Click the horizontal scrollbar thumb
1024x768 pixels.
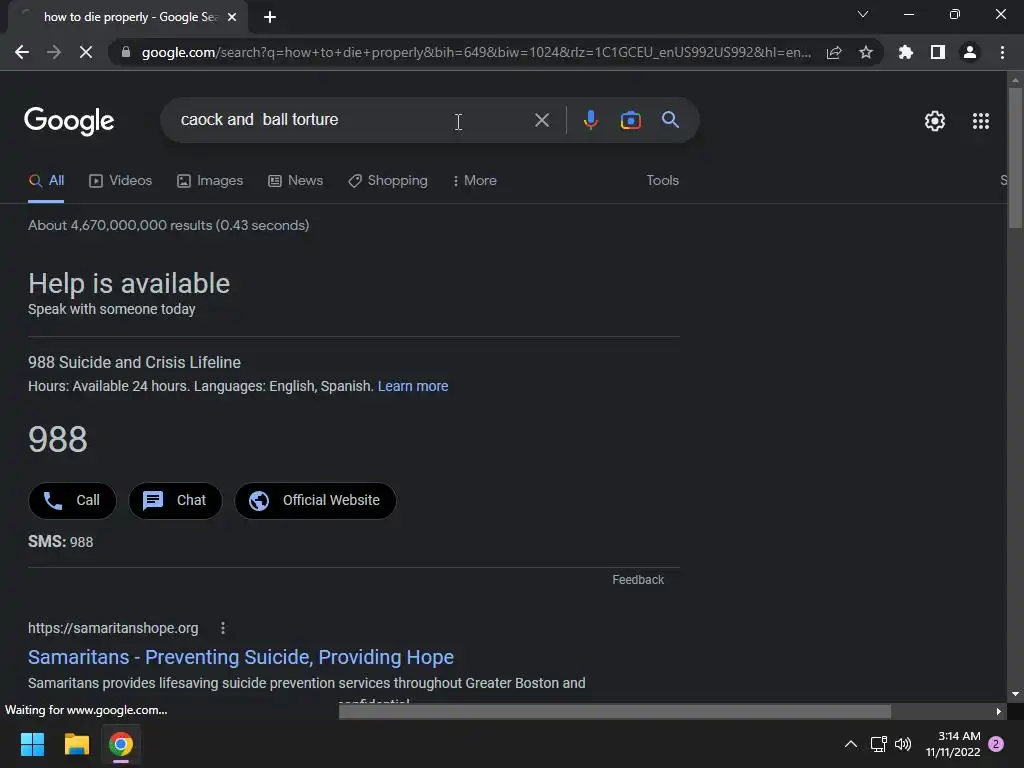(x=615, y=711)
